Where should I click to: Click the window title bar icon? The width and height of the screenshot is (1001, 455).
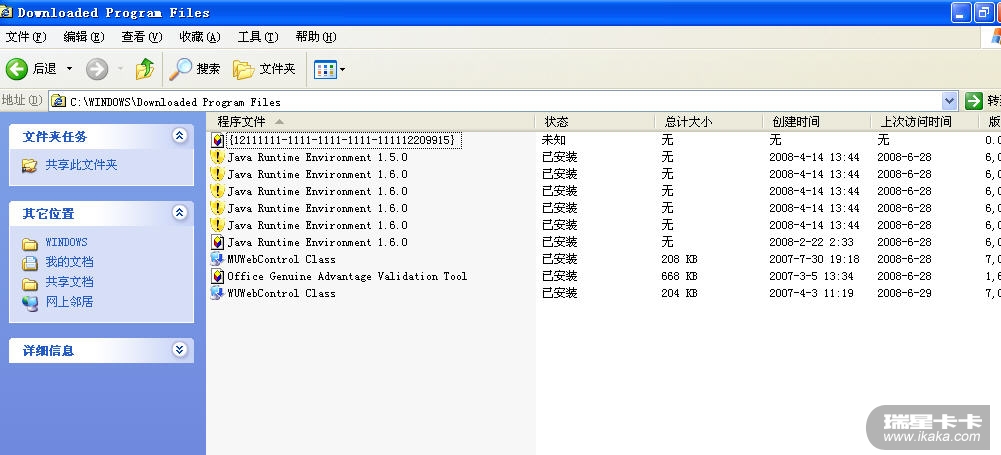pyautogui.click(x=6, y=12)
